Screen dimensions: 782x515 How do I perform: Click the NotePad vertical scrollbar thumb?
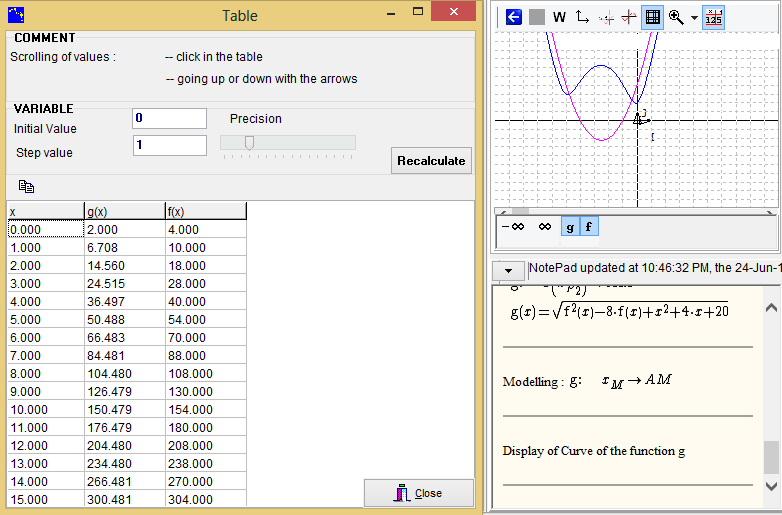pos(771,457)
